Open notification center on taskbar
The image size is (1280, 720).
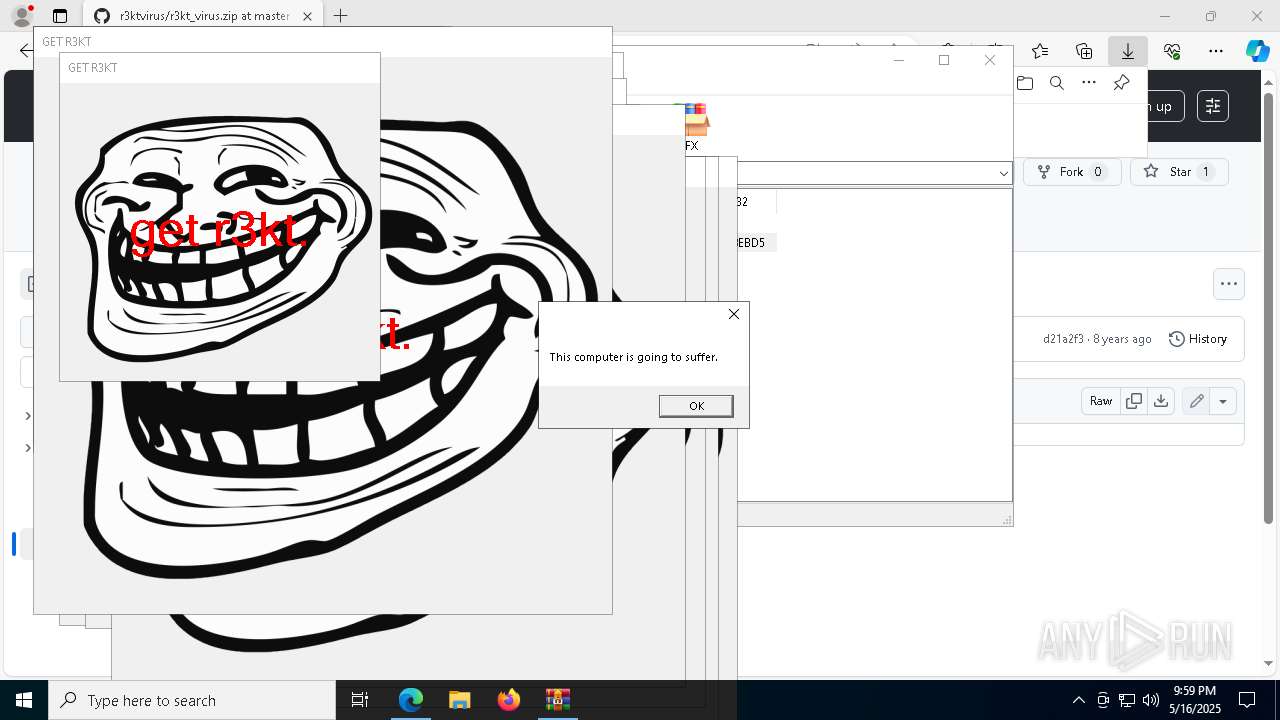[1247, 700]
